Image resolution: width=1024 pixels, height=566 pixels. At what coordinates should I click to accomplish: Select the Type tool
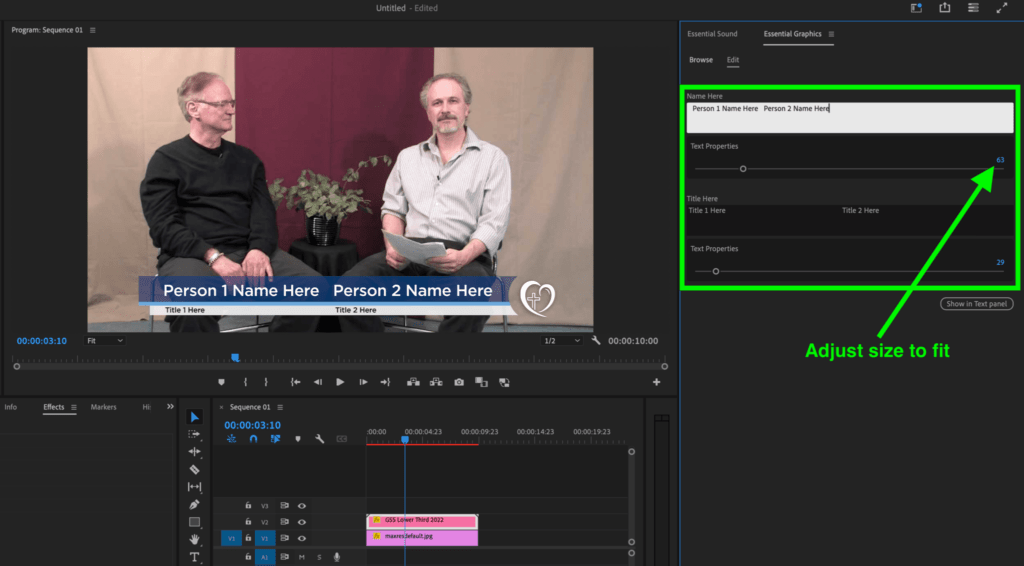point(194,557)
